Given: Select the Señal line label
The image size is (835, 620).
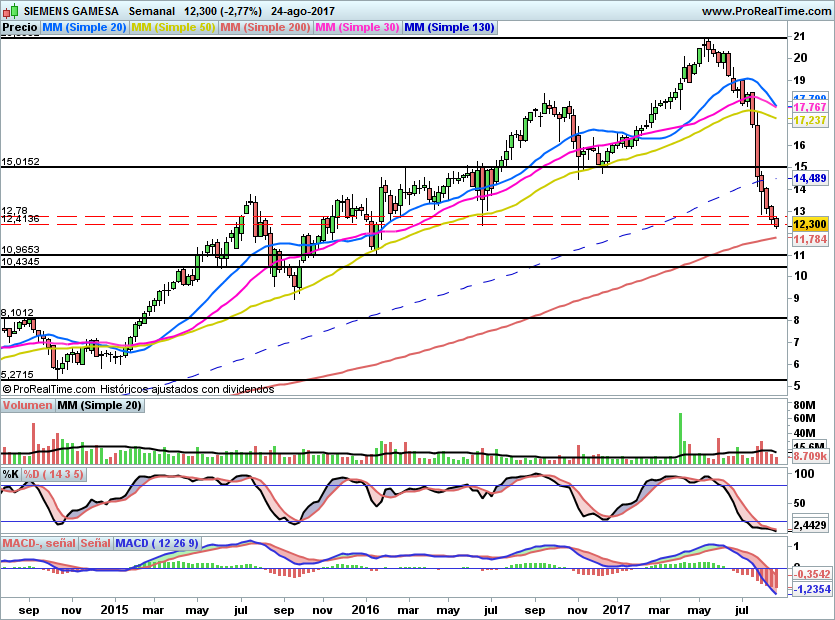Looking at the screenshot, I should coord(96,544).
